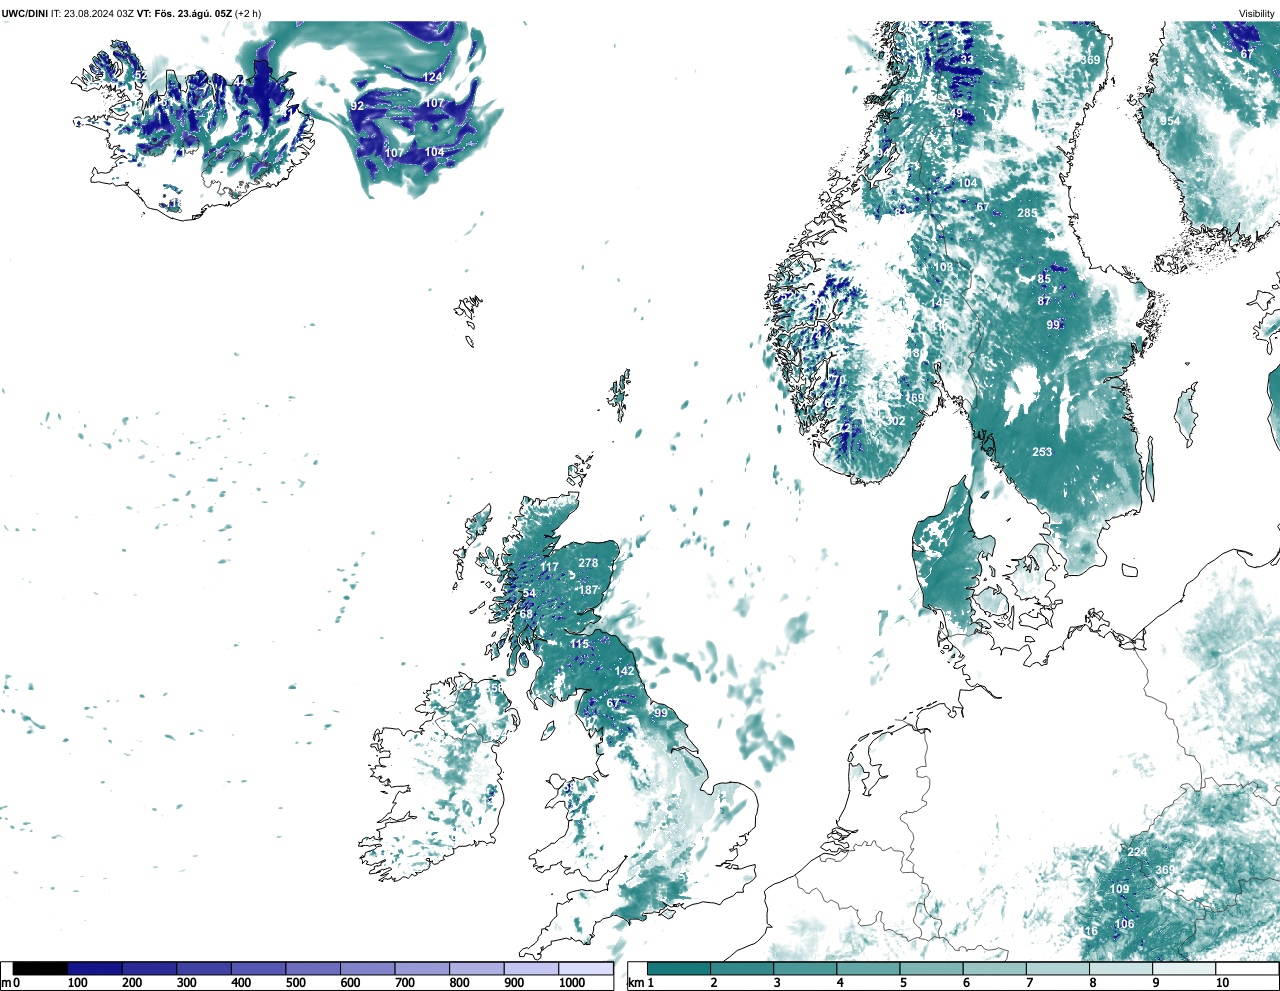Image resolution: width=1280 pixels, height=991 pixels.
Task: Click the '253' value in southern Sweden
Action: point(1042,452)
